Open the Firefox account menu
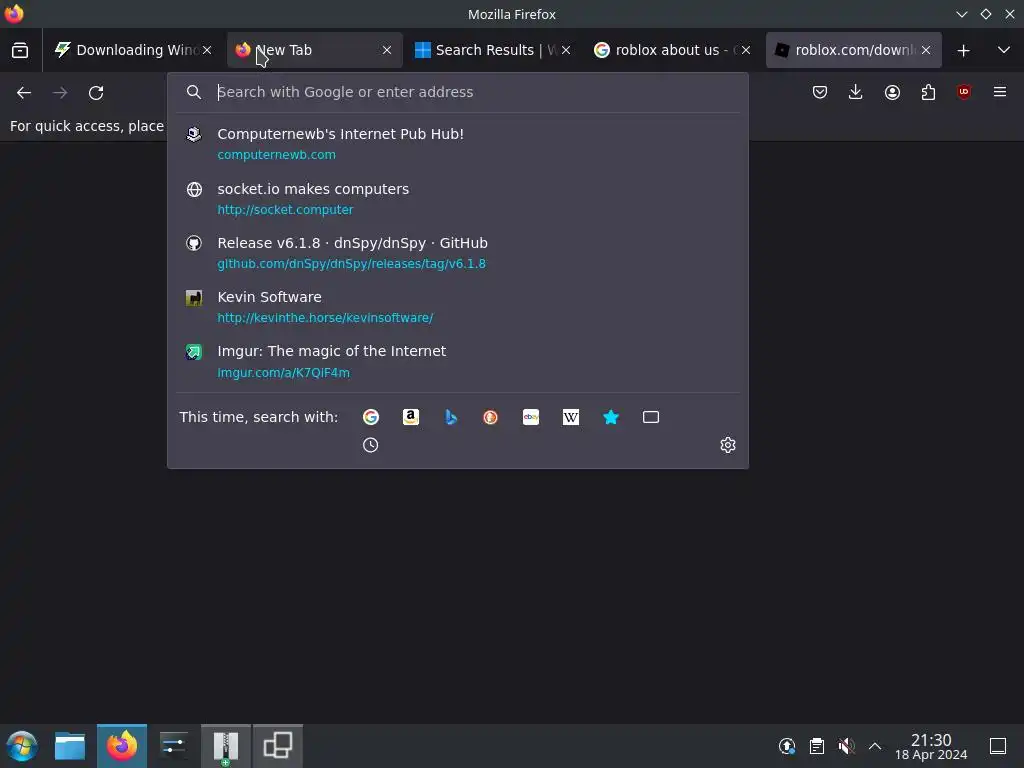The image size is (1024, 768). coord(892,92)
